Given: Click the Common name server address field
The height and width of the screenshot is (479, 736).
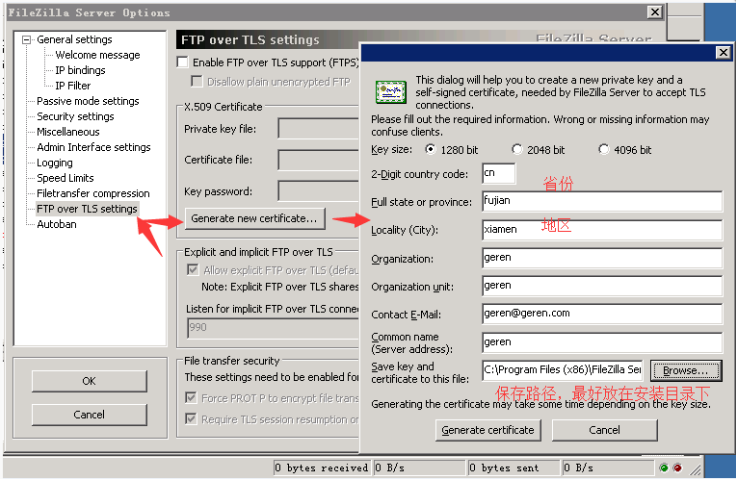Looking at the screenshot, I should click(x=602, y=342).
